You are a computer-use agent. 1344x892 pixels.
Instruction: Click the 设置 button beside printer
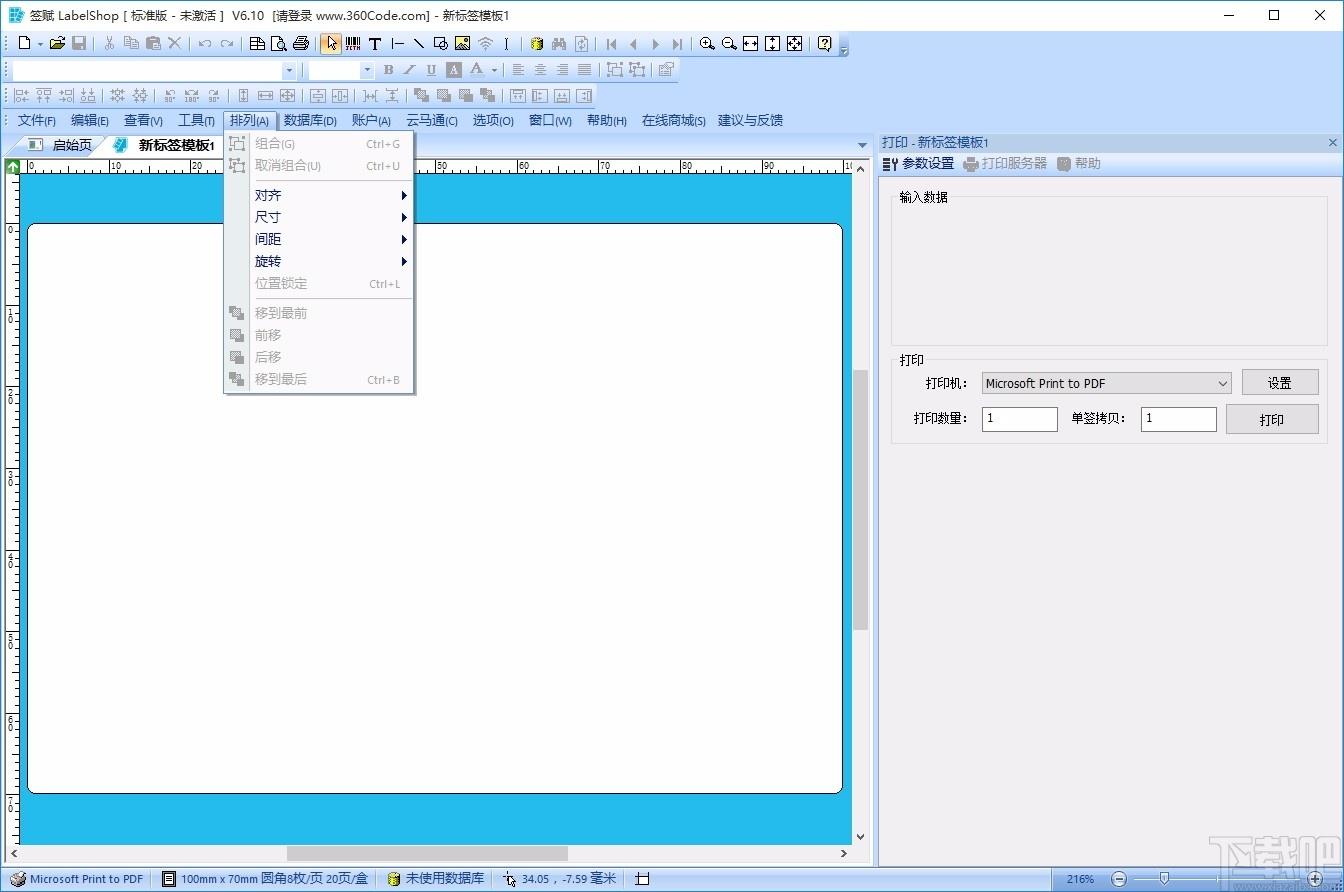(x=1280, y=383)
